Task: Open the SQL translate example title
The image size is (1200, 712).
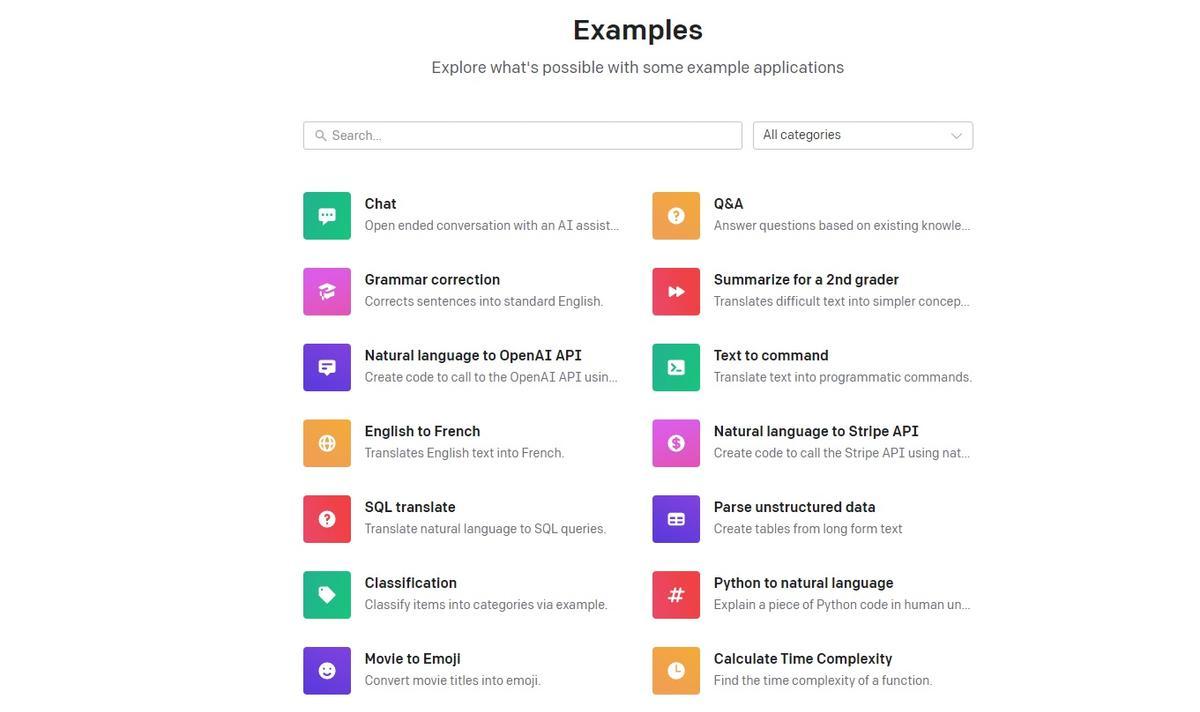Action: [410, 508]
